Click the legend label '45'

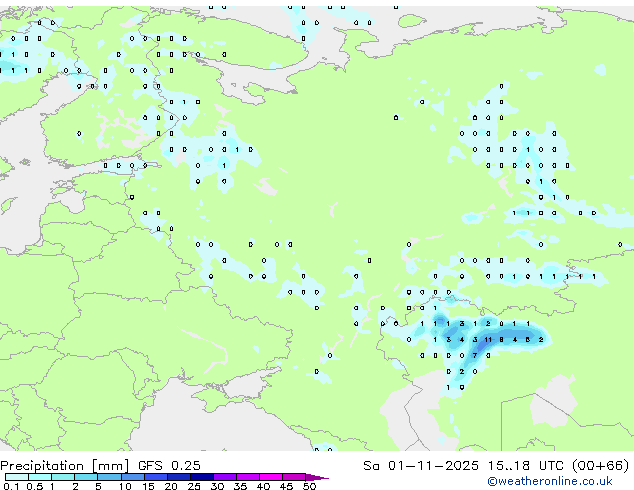tap(286, 486)
